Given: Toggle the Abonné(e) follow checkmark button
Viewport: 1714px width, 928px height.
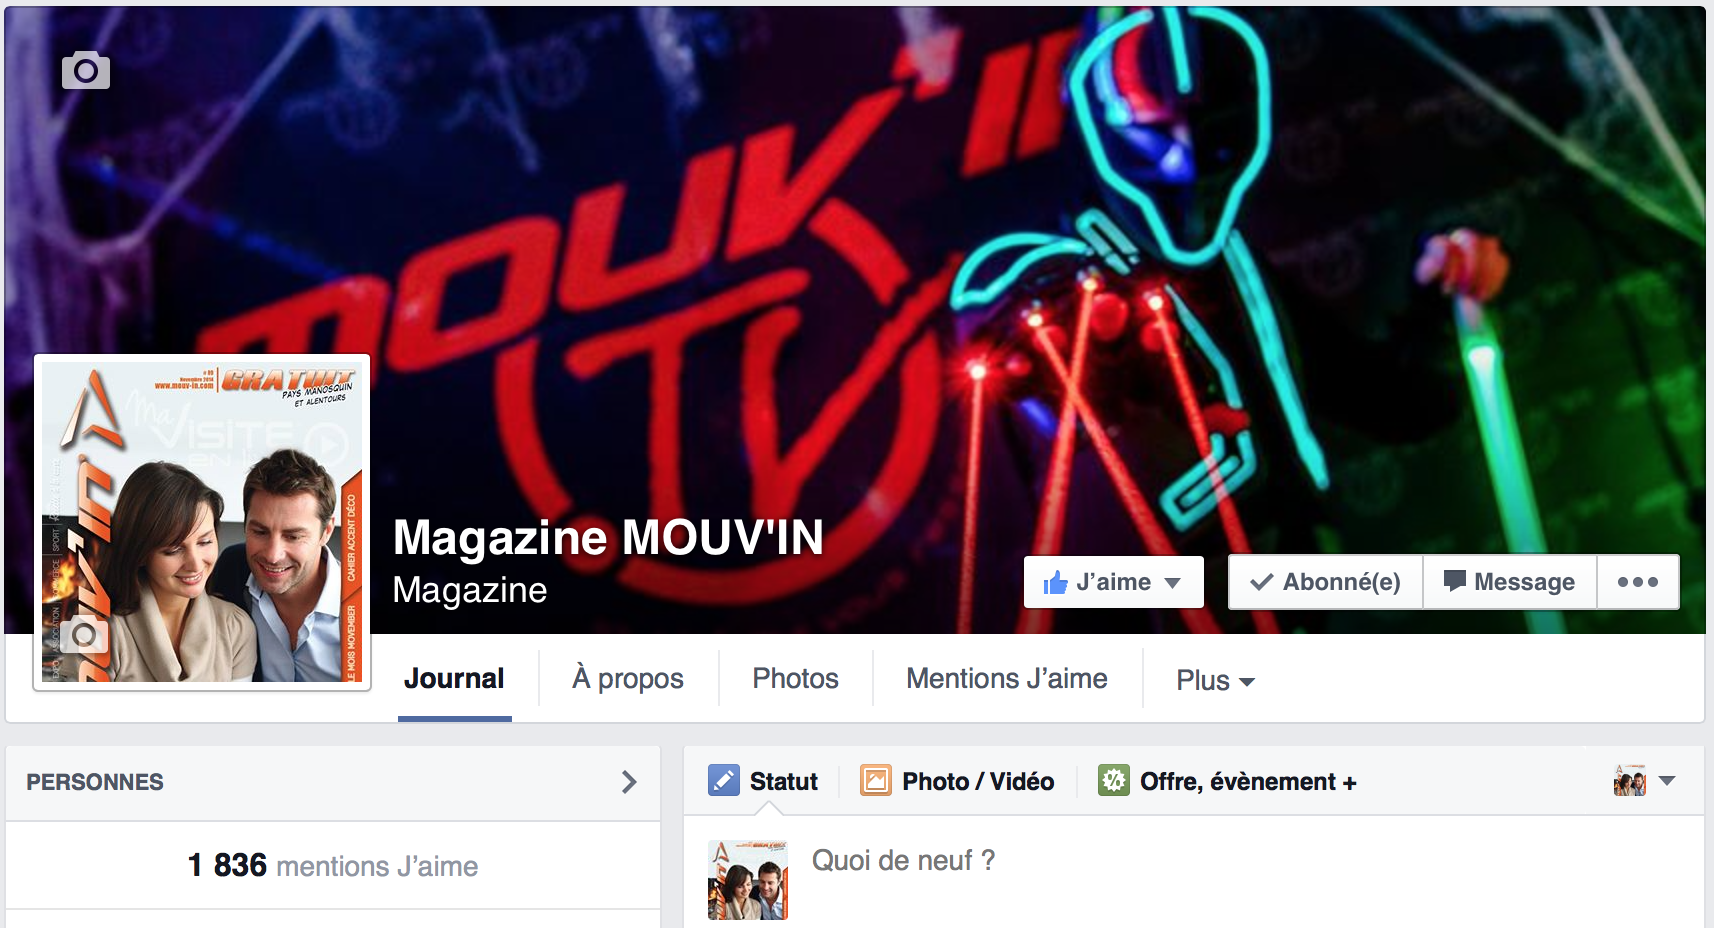Looking at the screenshot, I should tap(1326, 582).
